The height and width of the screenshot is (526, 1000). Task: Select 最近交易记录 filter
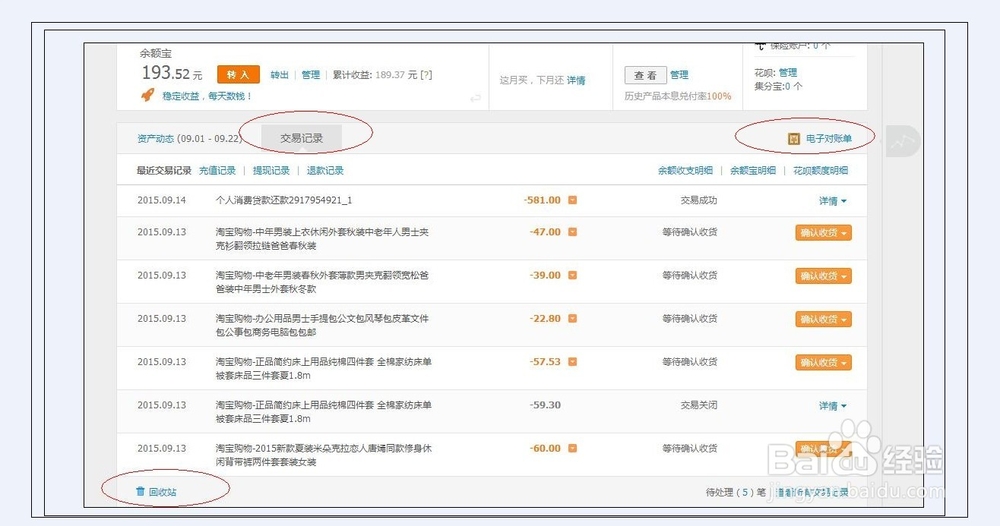[x=164, y=170]
